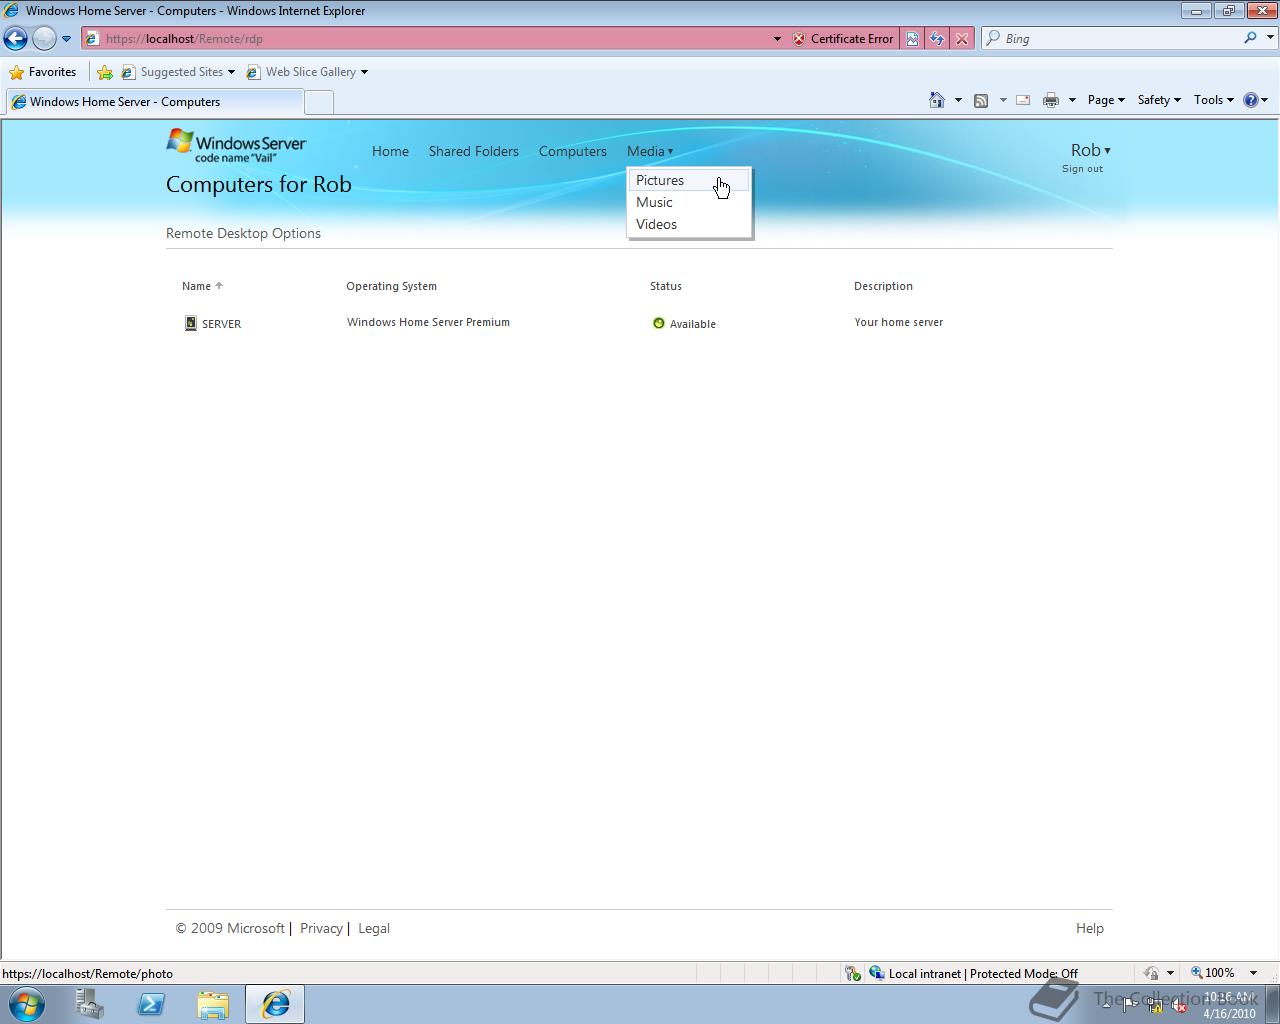Click the add-ons status bar icon

852,973
